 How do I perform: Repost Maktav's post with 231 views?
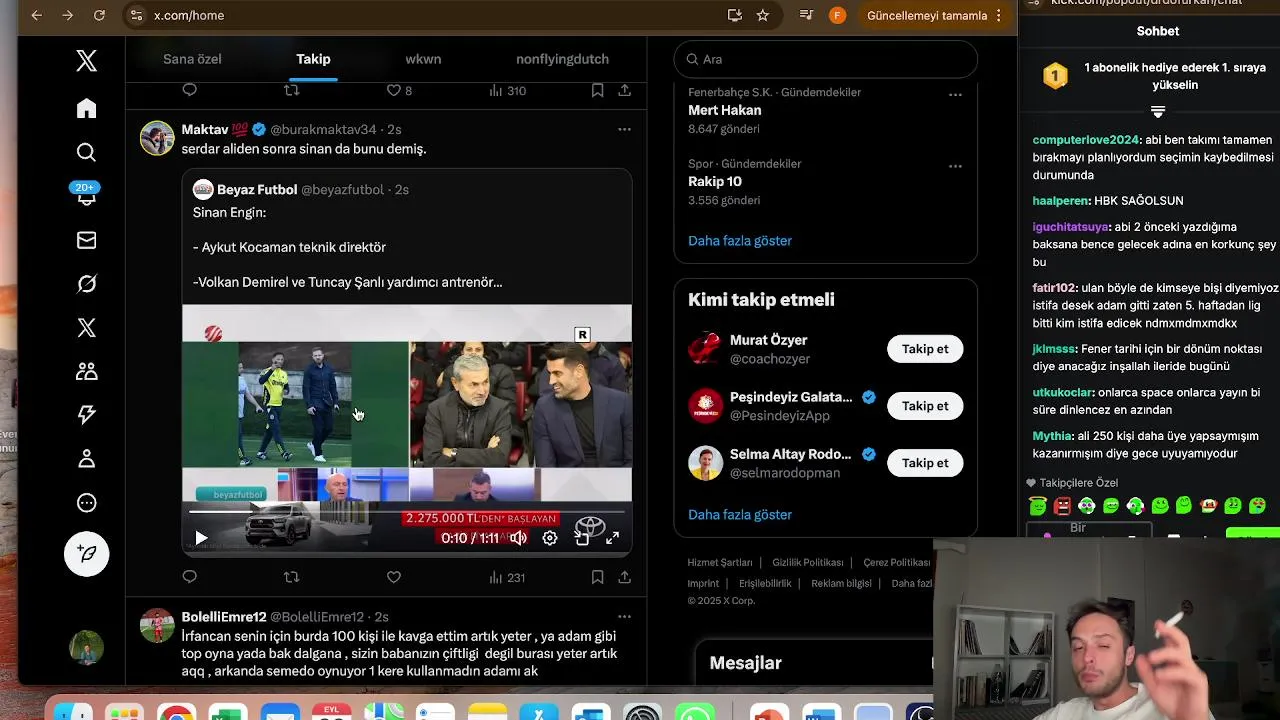click(x=292, y=577)
